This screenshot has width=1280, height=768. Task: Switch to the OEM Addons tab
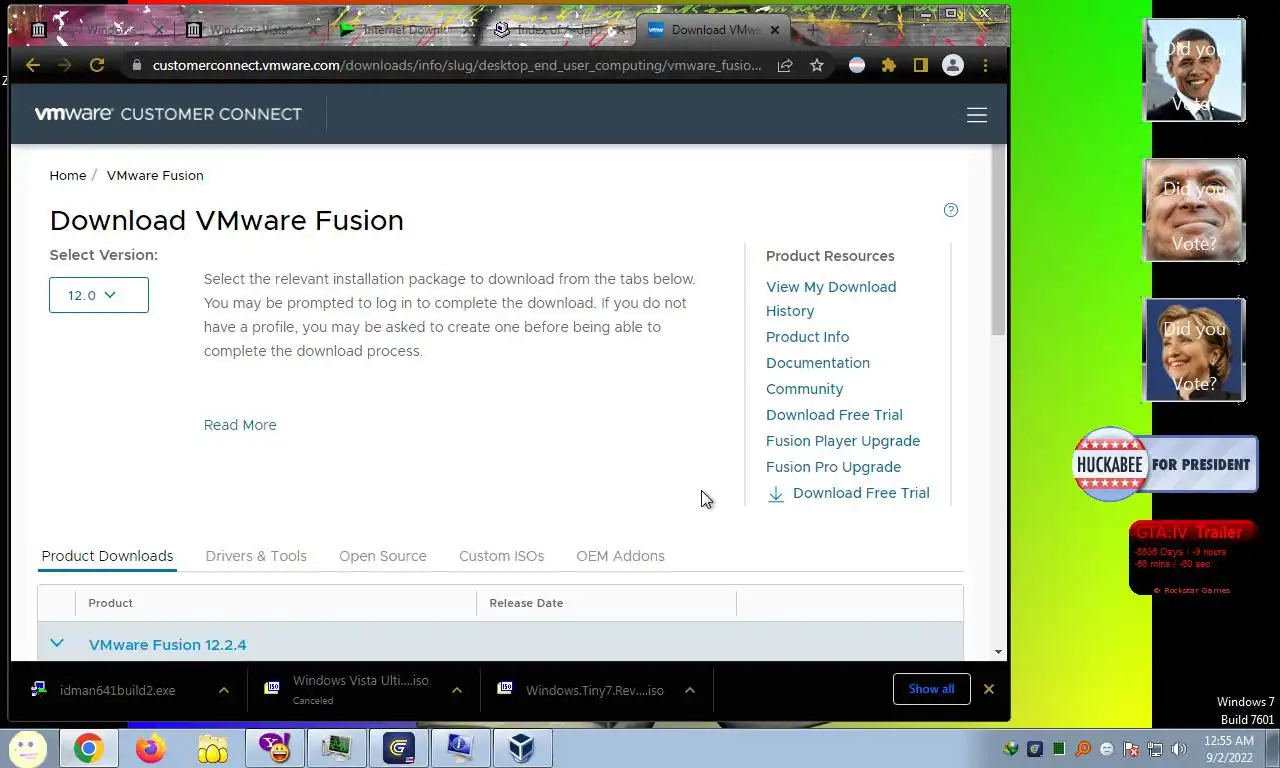click(620, 556)
